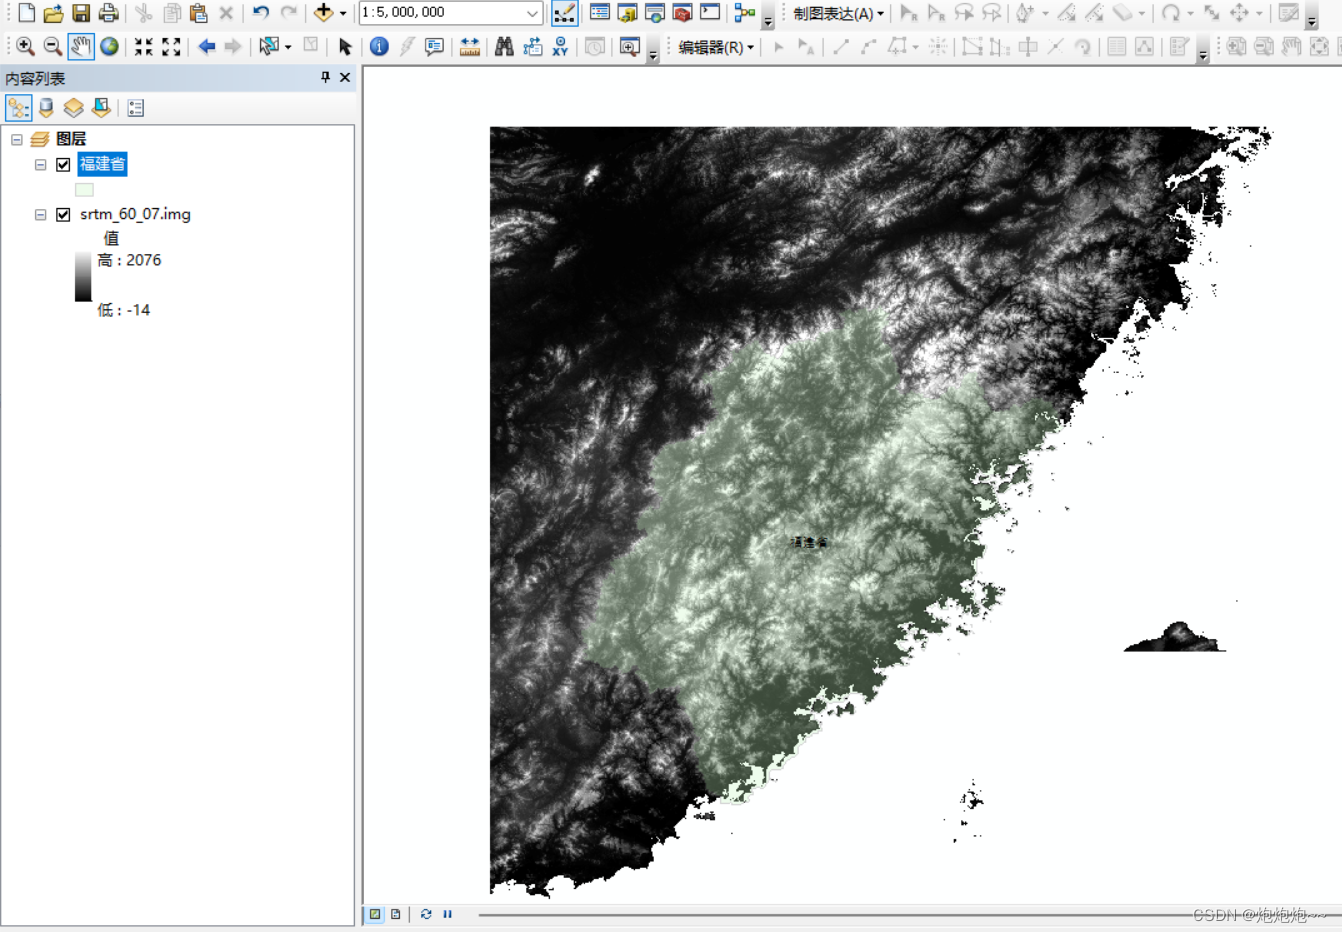Click the 低 : -14 legend value
Screen dimensions: 1342x932
(123, 310)
